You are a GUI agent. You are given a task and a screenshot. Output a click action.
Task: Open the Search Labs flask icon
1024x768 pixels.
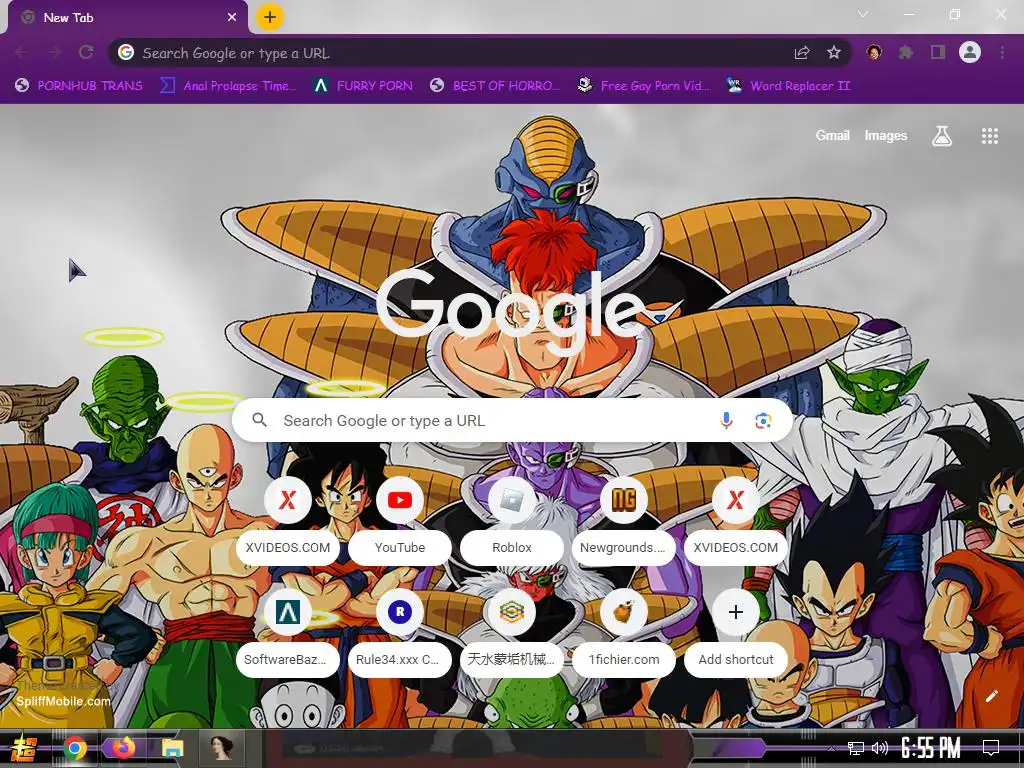(x=942, y=136)
